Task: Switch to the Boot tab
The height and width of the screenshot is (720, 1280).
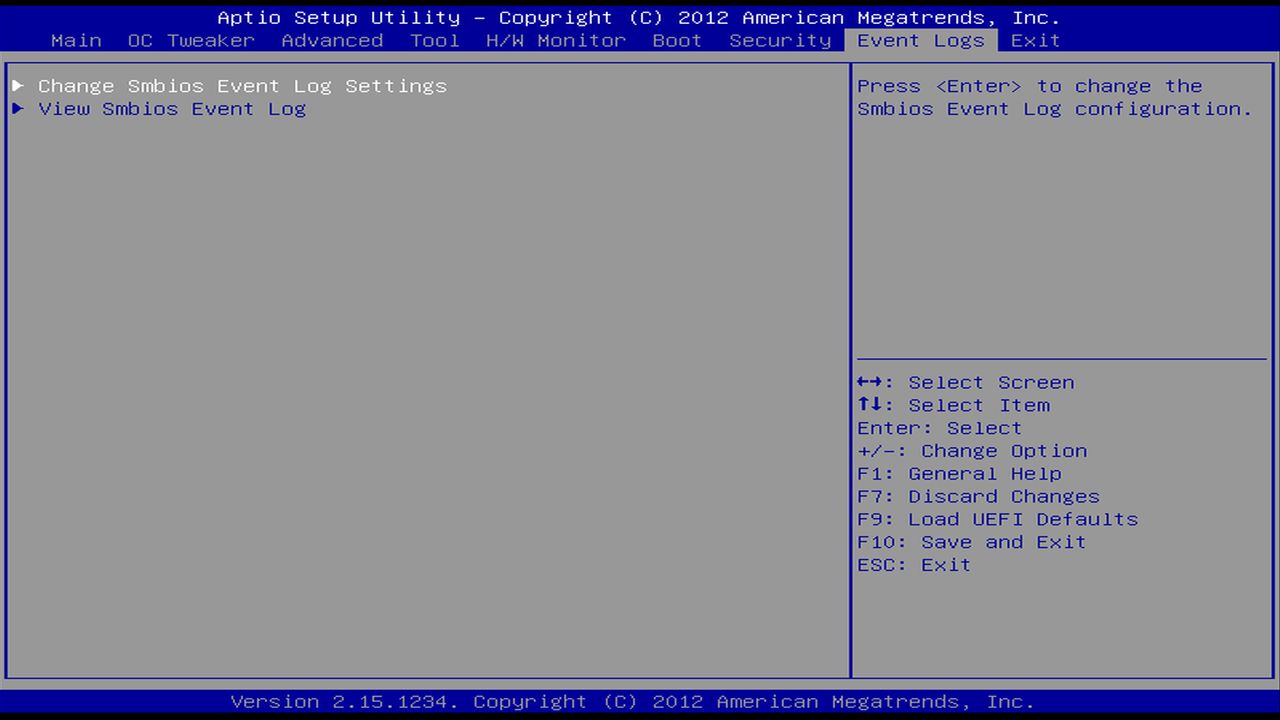Action: (677, 41)
